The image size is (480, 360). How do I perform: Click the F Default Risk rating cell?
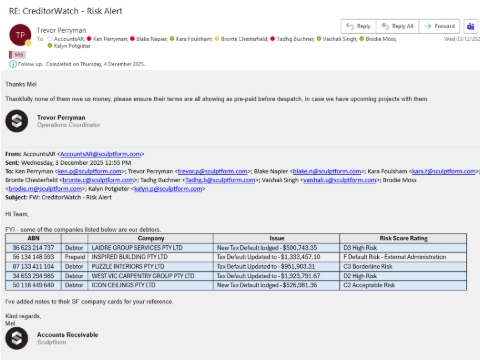point(403,257)
